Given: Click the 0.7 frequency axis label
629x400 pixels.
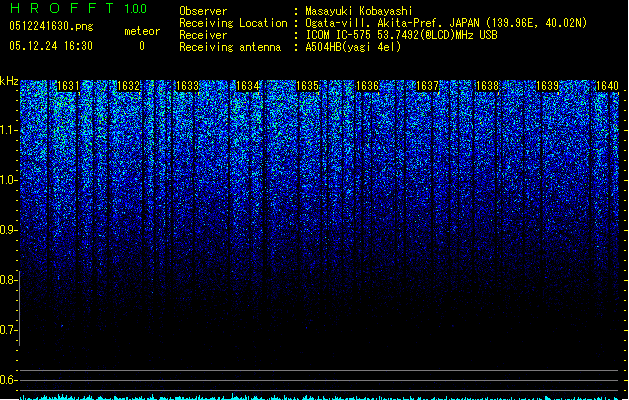Looking at the screenshot, I should [8, 330].
